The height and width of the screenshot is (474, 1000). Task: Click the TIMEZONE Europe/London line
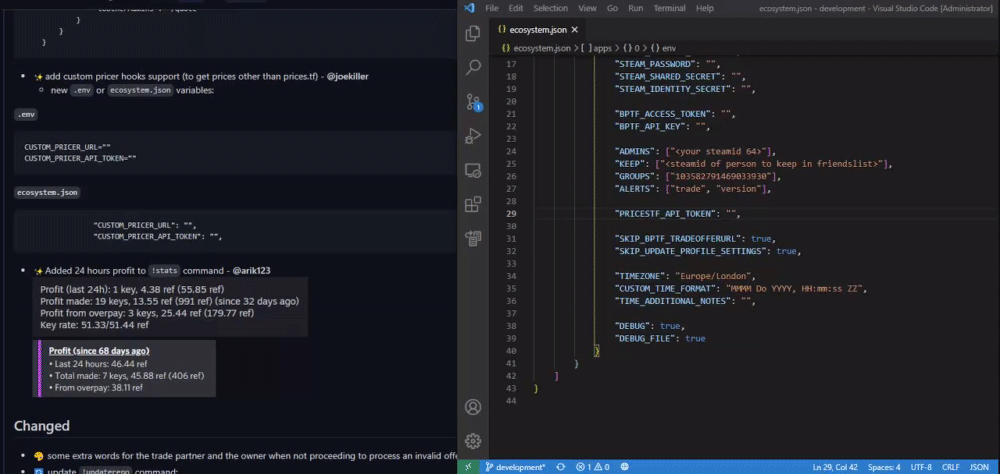[686, 276]
